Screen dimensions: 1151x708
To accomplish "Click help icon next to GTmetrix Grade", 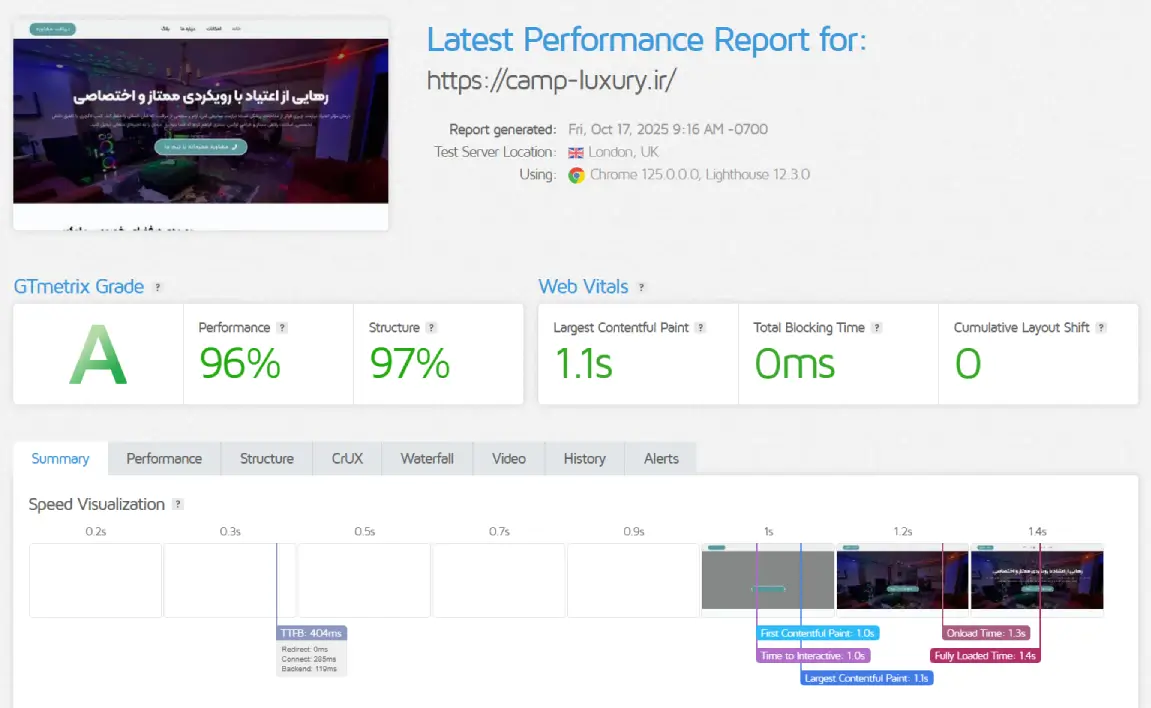I will point(158,287).
